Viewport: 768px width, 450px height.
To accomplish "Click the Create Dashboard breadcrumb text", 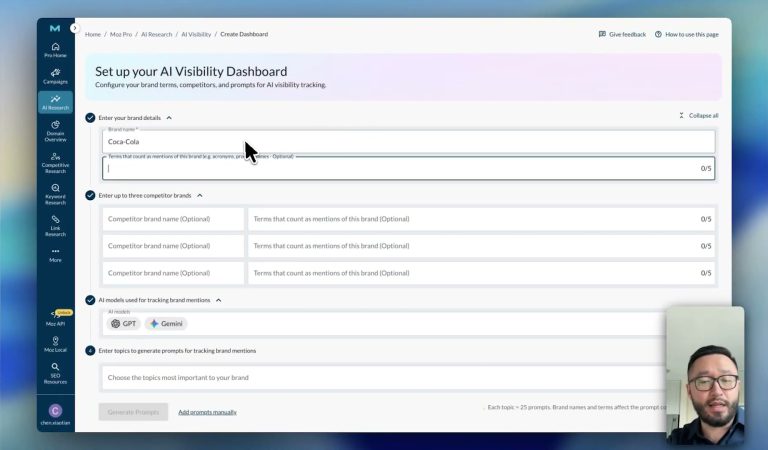I will pos(244,34).
